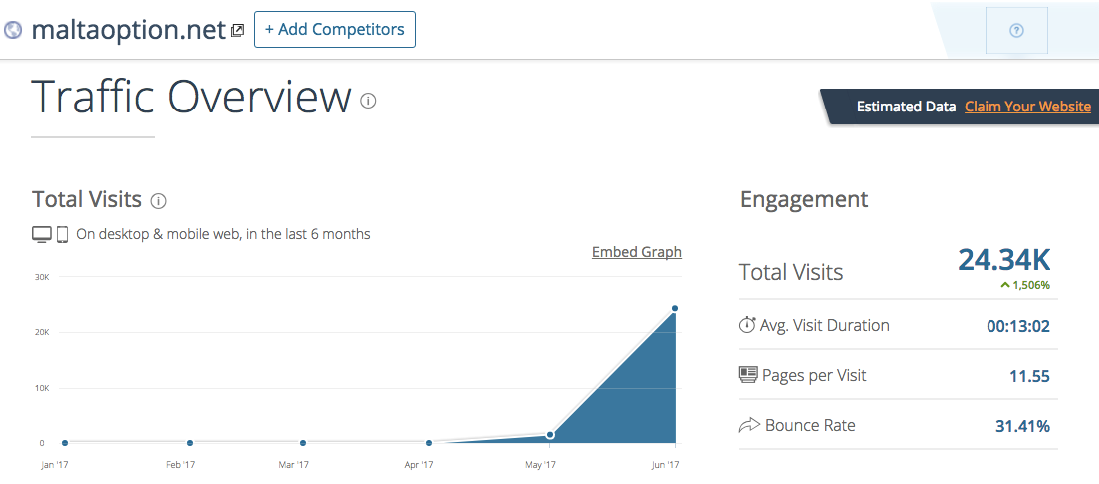The height and width of the screenshot is (484, 1099).
Task: Click the 24.34K total visits value
Action: 1004,260
